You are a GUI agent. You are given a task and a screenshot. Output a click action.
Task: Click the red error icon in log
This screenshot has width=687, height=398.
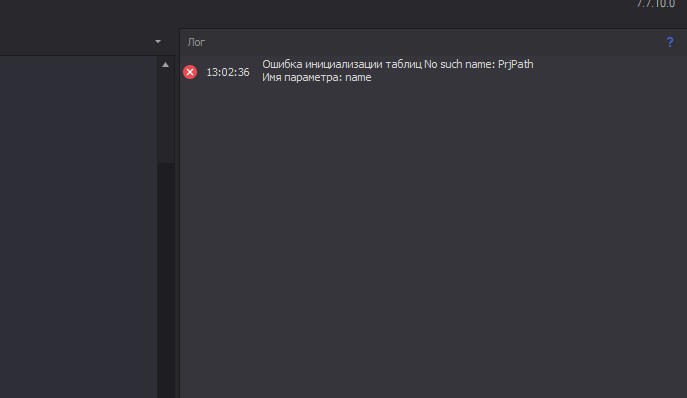click(x=190, y=72)
